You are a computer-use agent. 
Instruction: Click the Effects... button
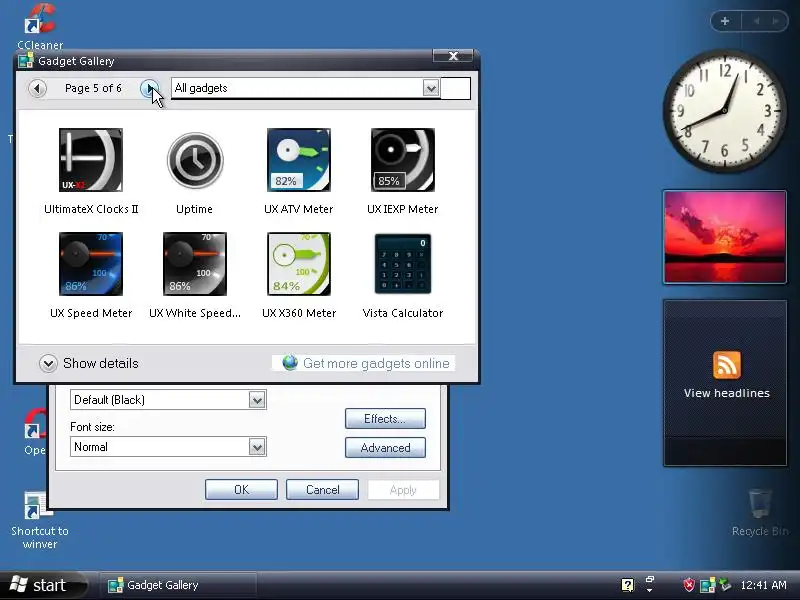(385, 419)
